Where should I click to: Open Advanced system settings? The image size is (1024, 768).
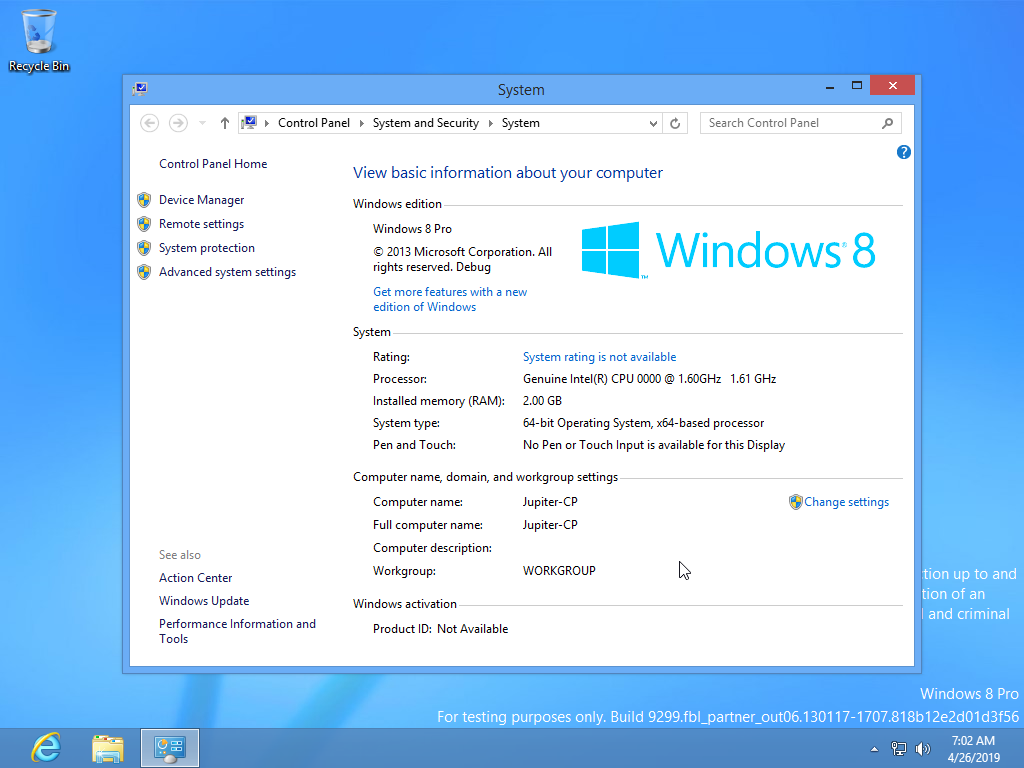pos(227,272)
